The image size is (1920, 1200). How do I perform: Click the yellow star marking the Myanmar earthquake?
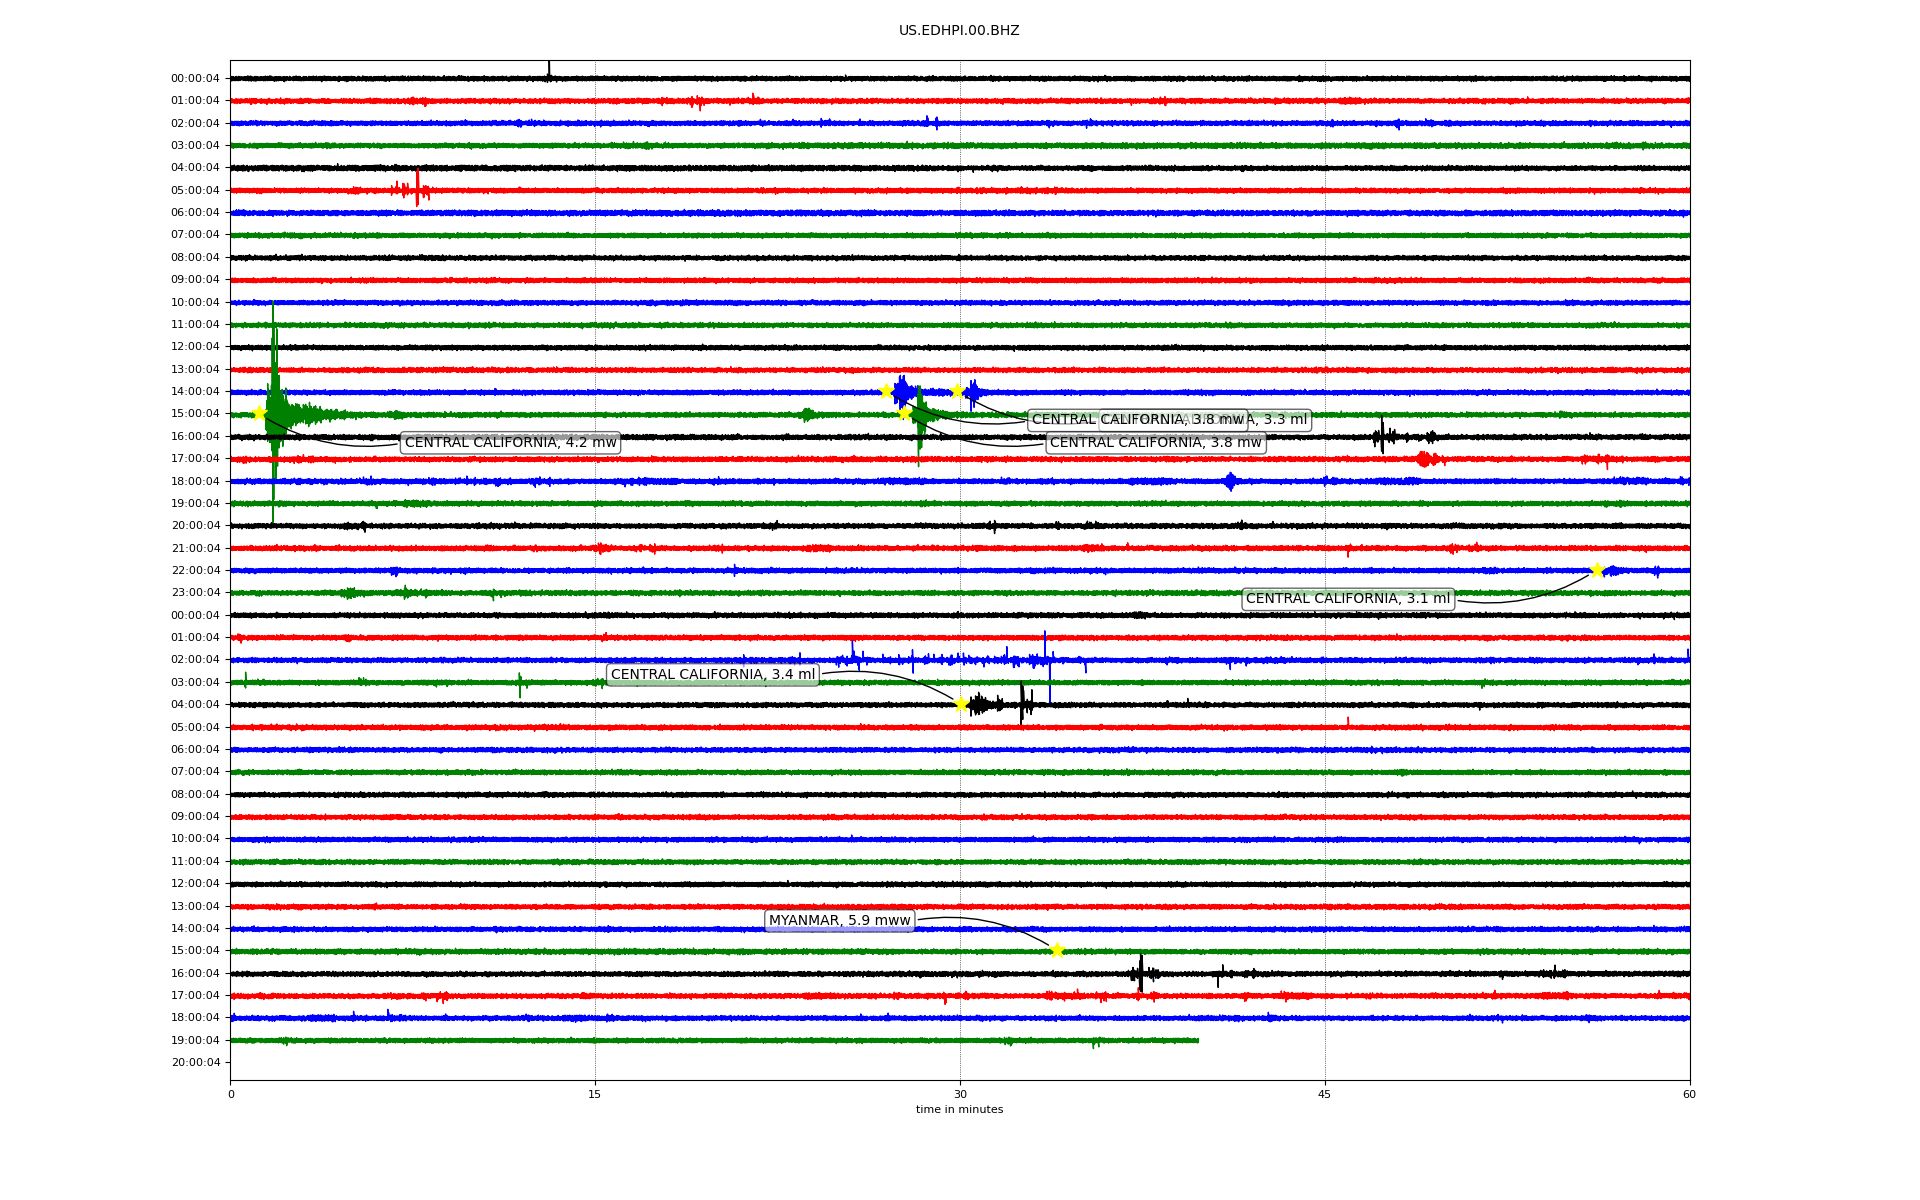tap(1057, 951)
